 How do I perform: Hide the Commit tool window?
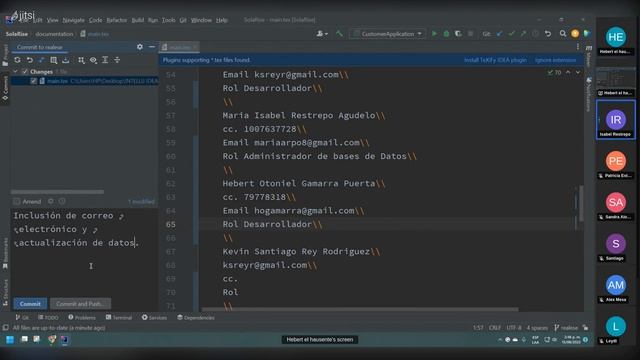point(151,47)
